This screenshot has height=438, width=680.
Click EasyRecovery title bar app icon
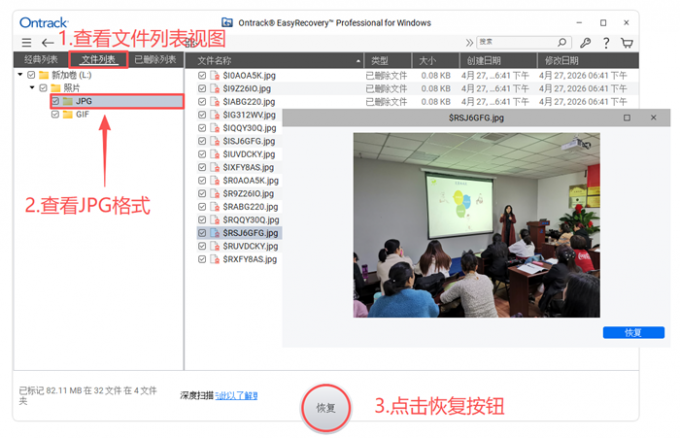(x=227, y=23)
